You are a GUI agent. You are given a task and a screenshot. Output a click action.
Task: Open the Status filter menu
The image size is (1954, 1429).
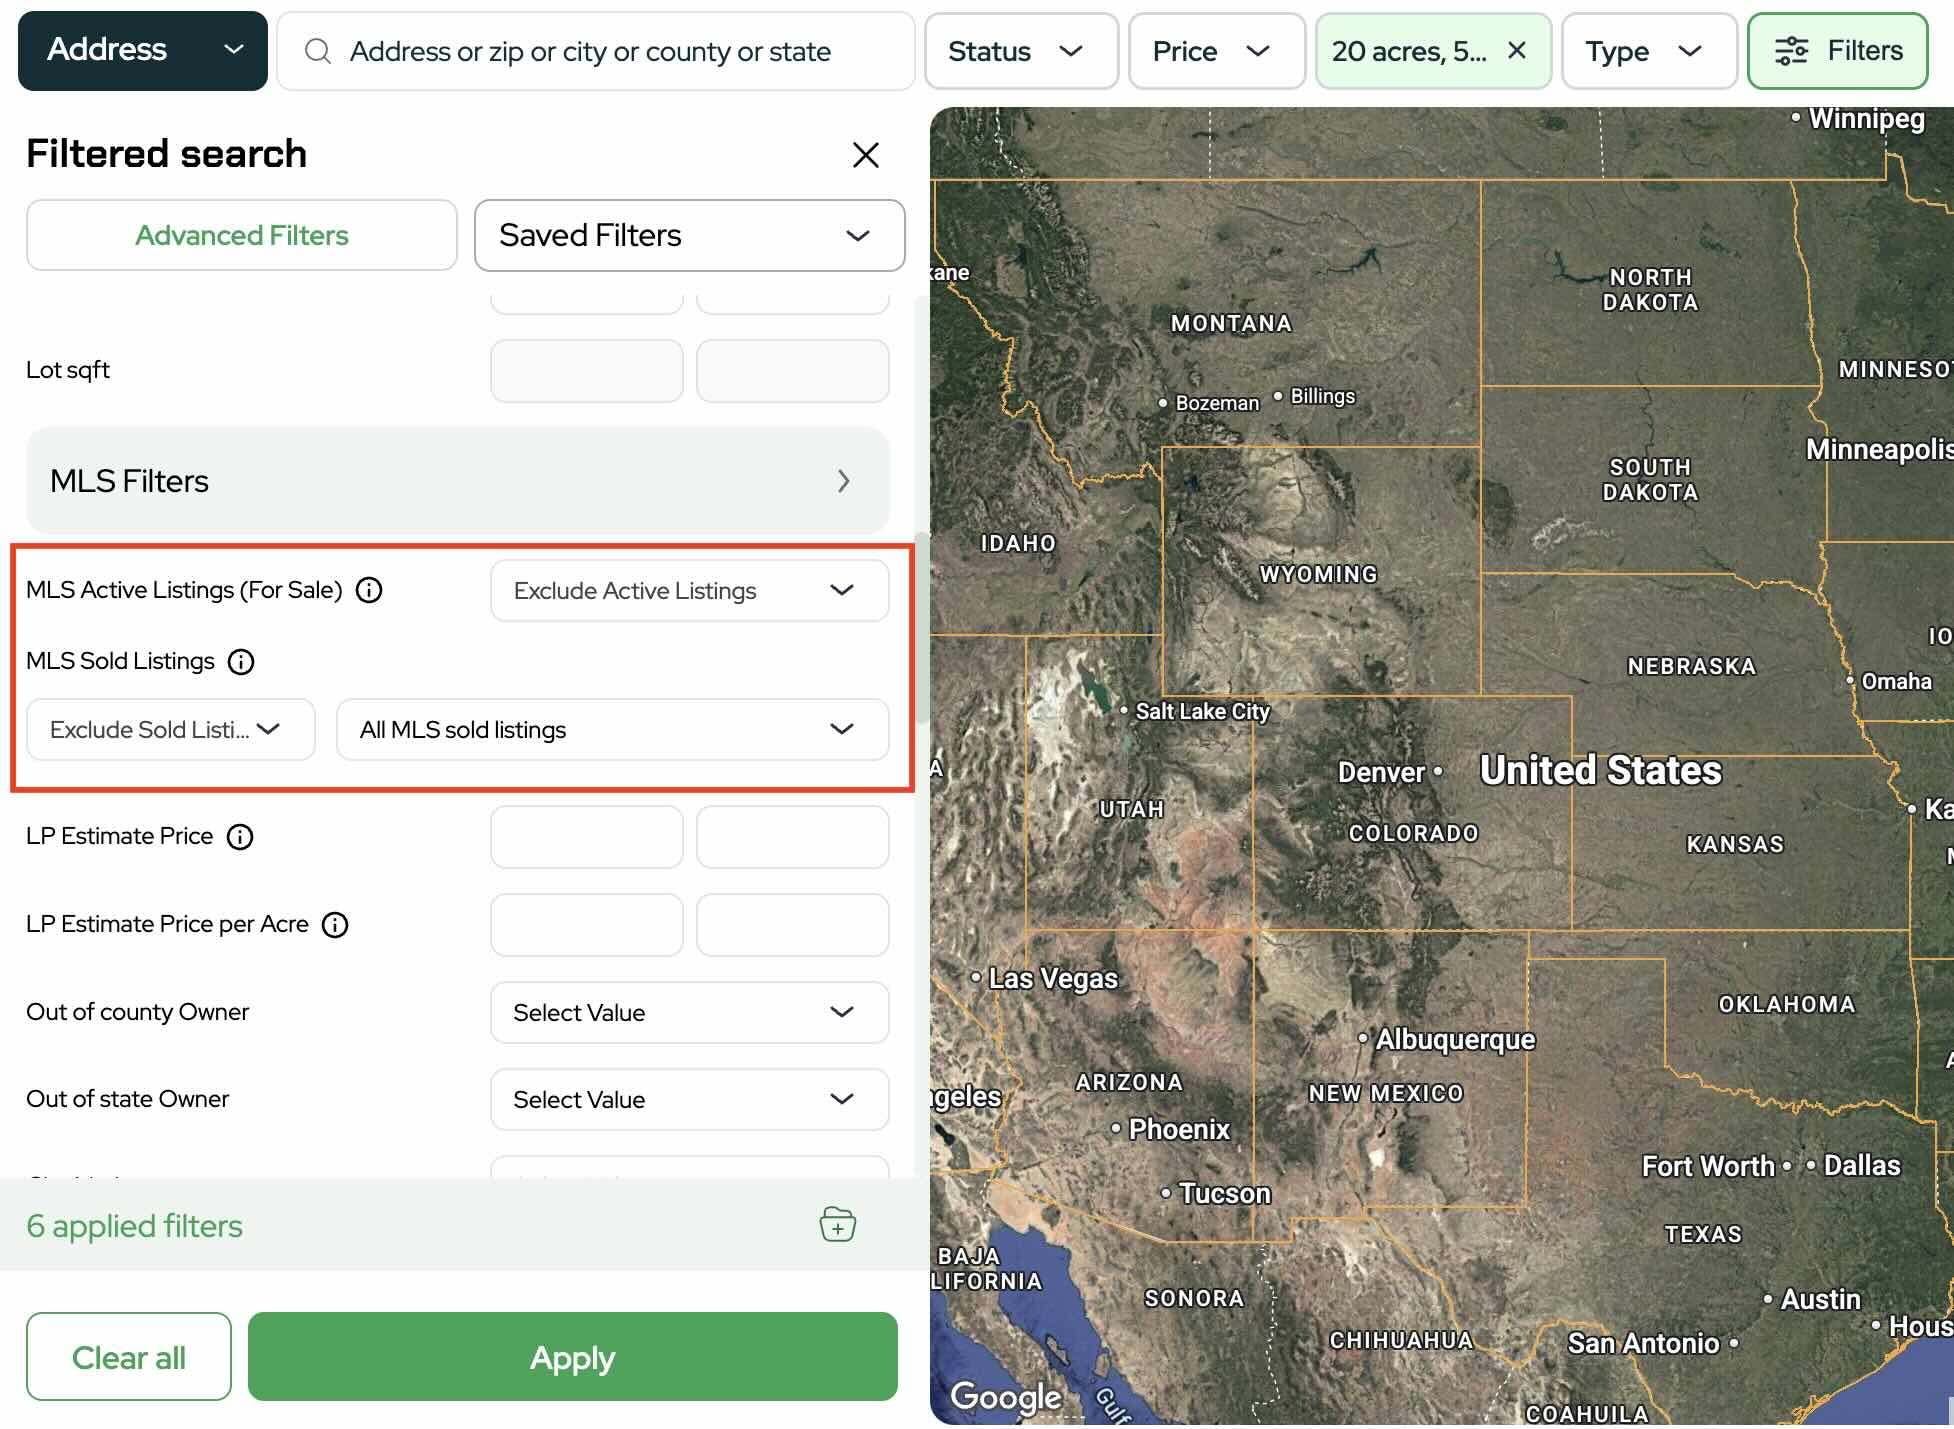(1020, 51)
